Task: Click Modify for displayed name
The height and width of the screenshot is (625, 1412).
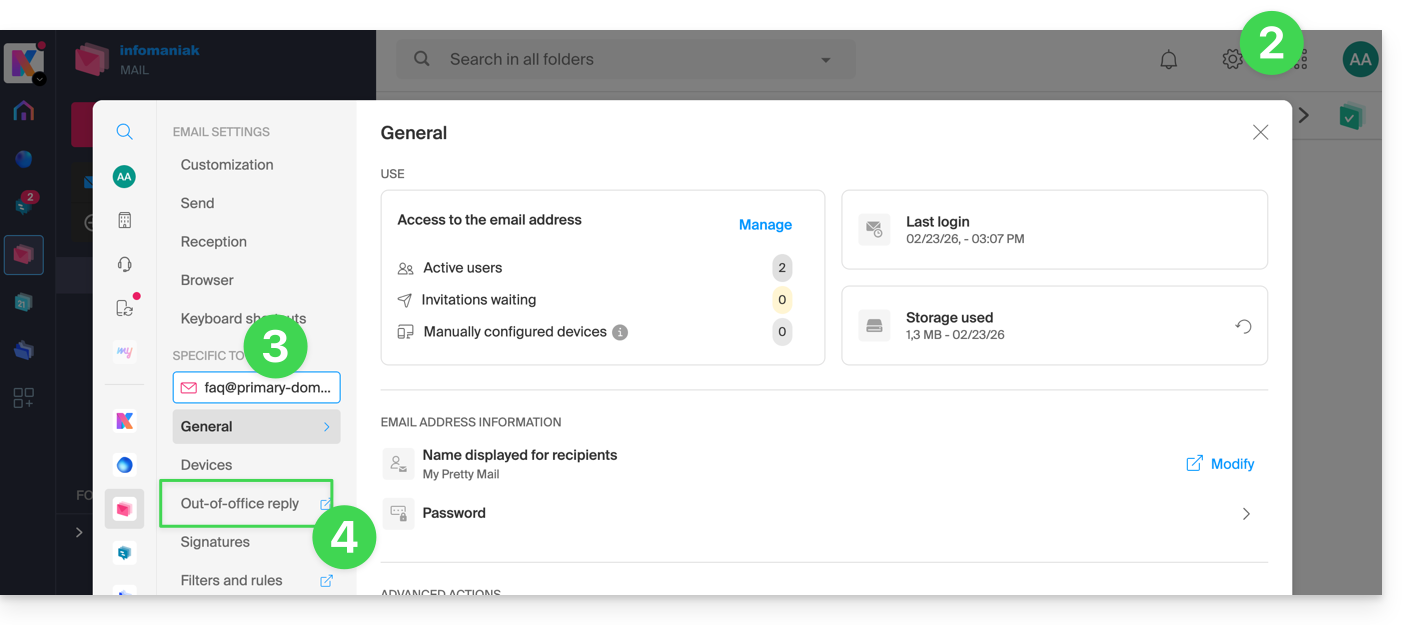Action: (x=1221, y=464)
